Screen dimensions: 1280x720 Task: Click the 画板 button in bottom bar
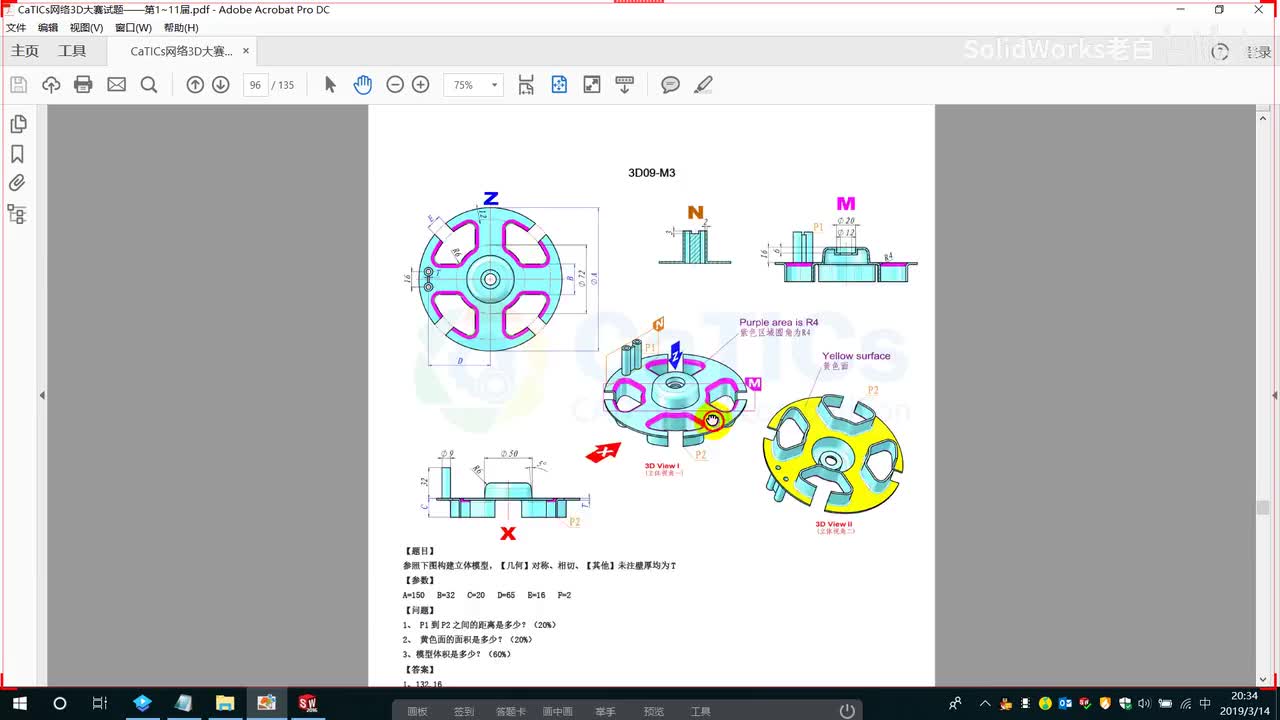[x=417, y=712]
